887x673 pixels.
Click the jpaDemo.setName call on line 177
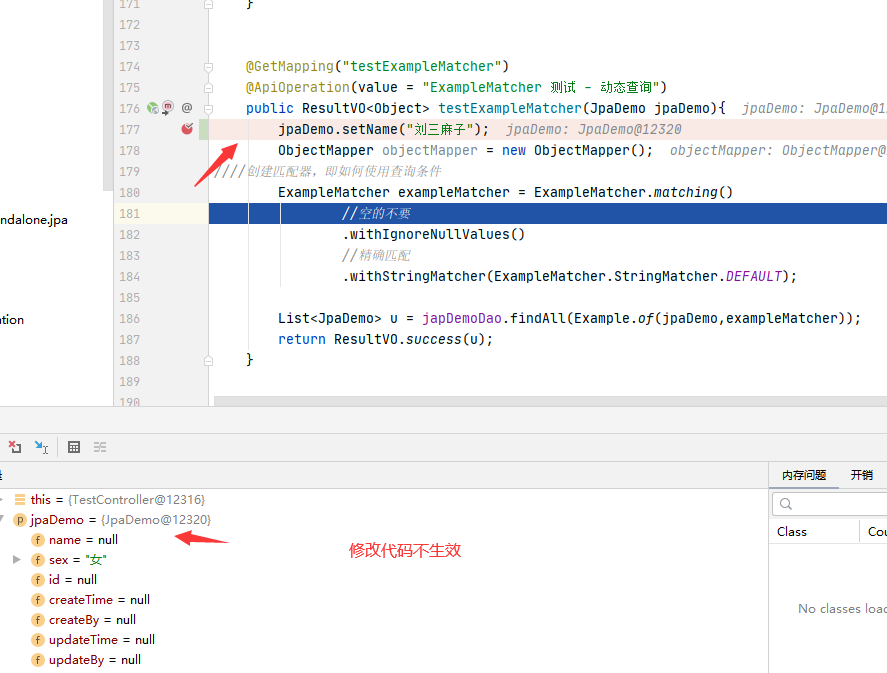[383, 129]
